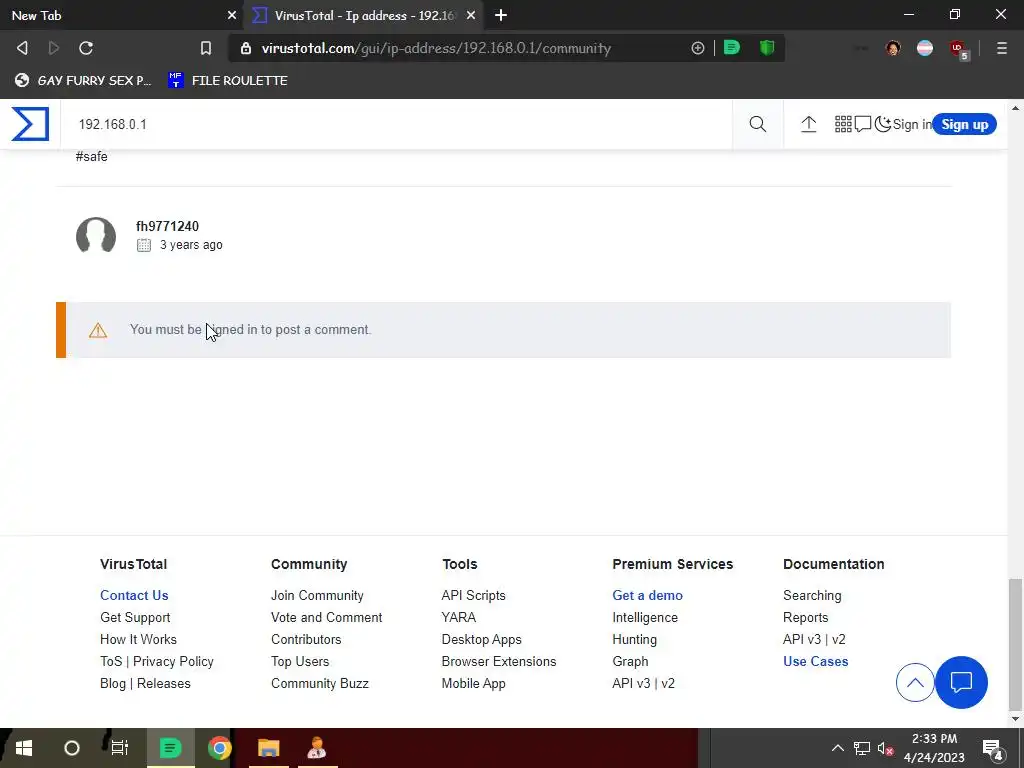Open the Community Buzz footer link
The image size is (1024, 768).
319,683
